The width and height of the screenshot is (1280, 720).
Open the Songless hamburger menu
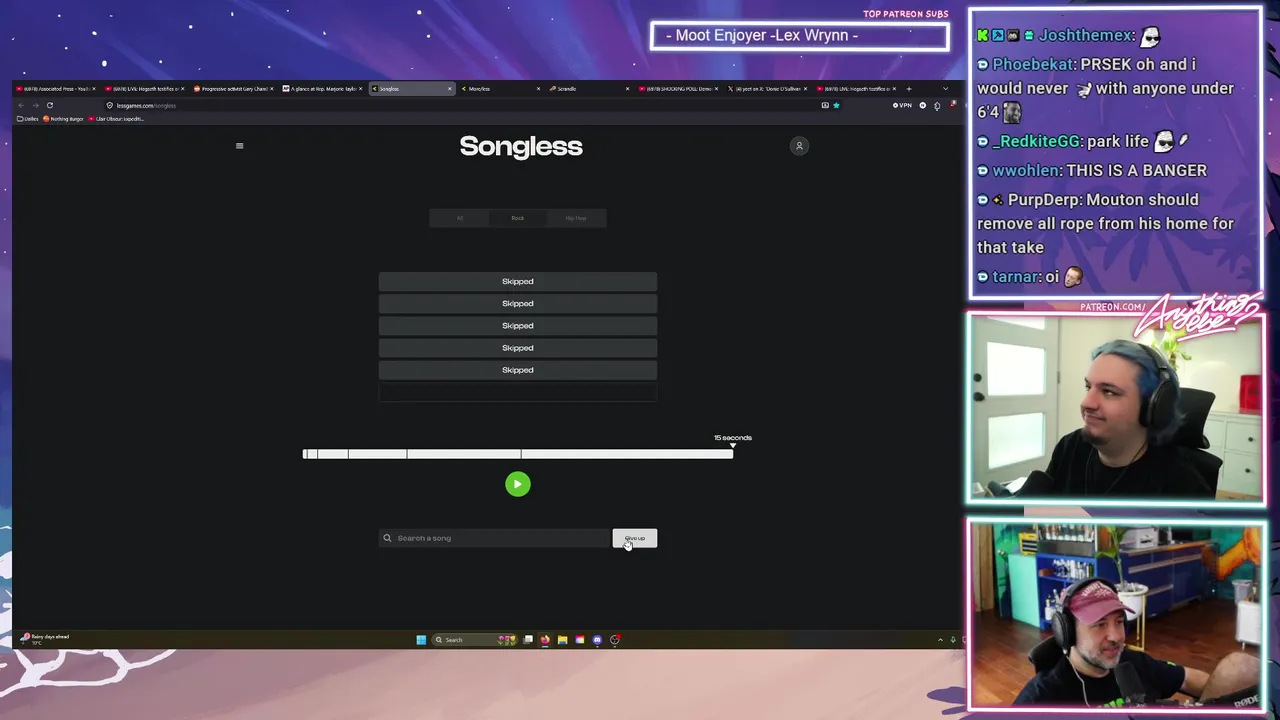point(239,146)
